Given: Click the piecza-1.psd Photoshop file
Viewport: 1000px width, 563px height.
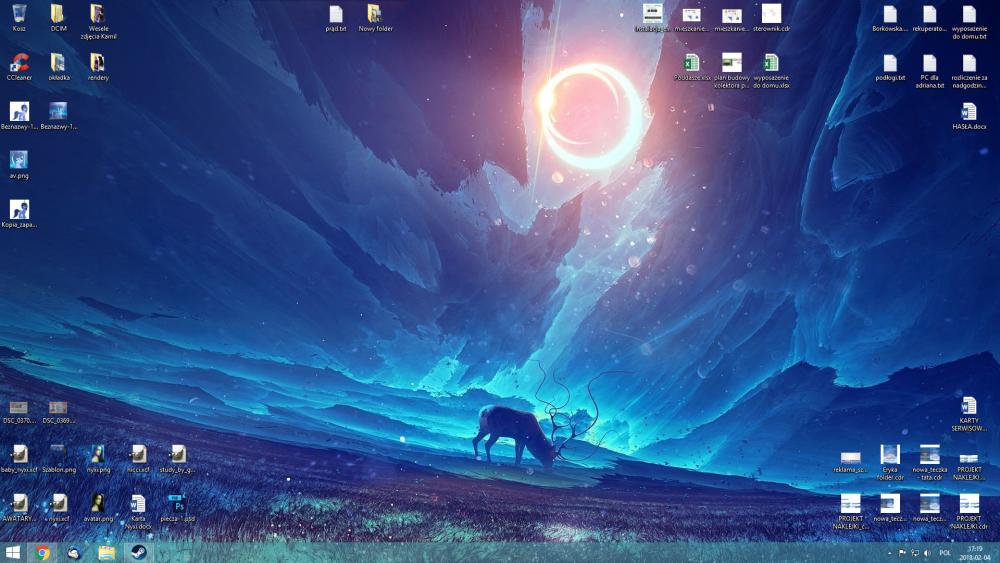Looking at the screenshot, I should click(177, 503).
